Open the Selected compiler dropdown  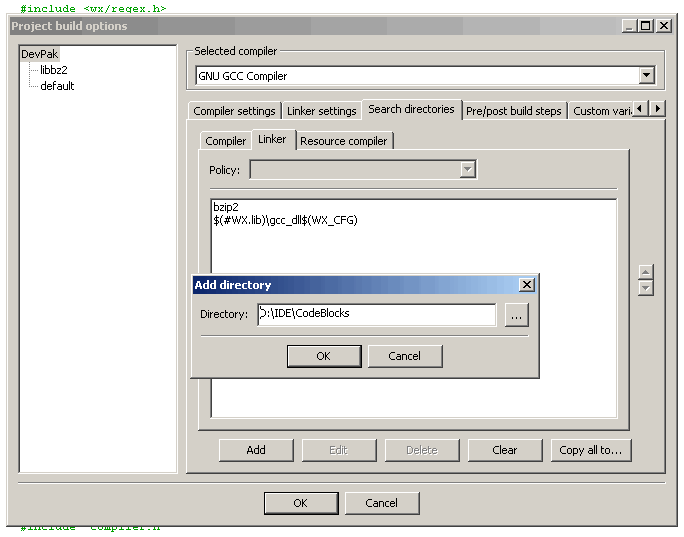click(x=646, y=75)
